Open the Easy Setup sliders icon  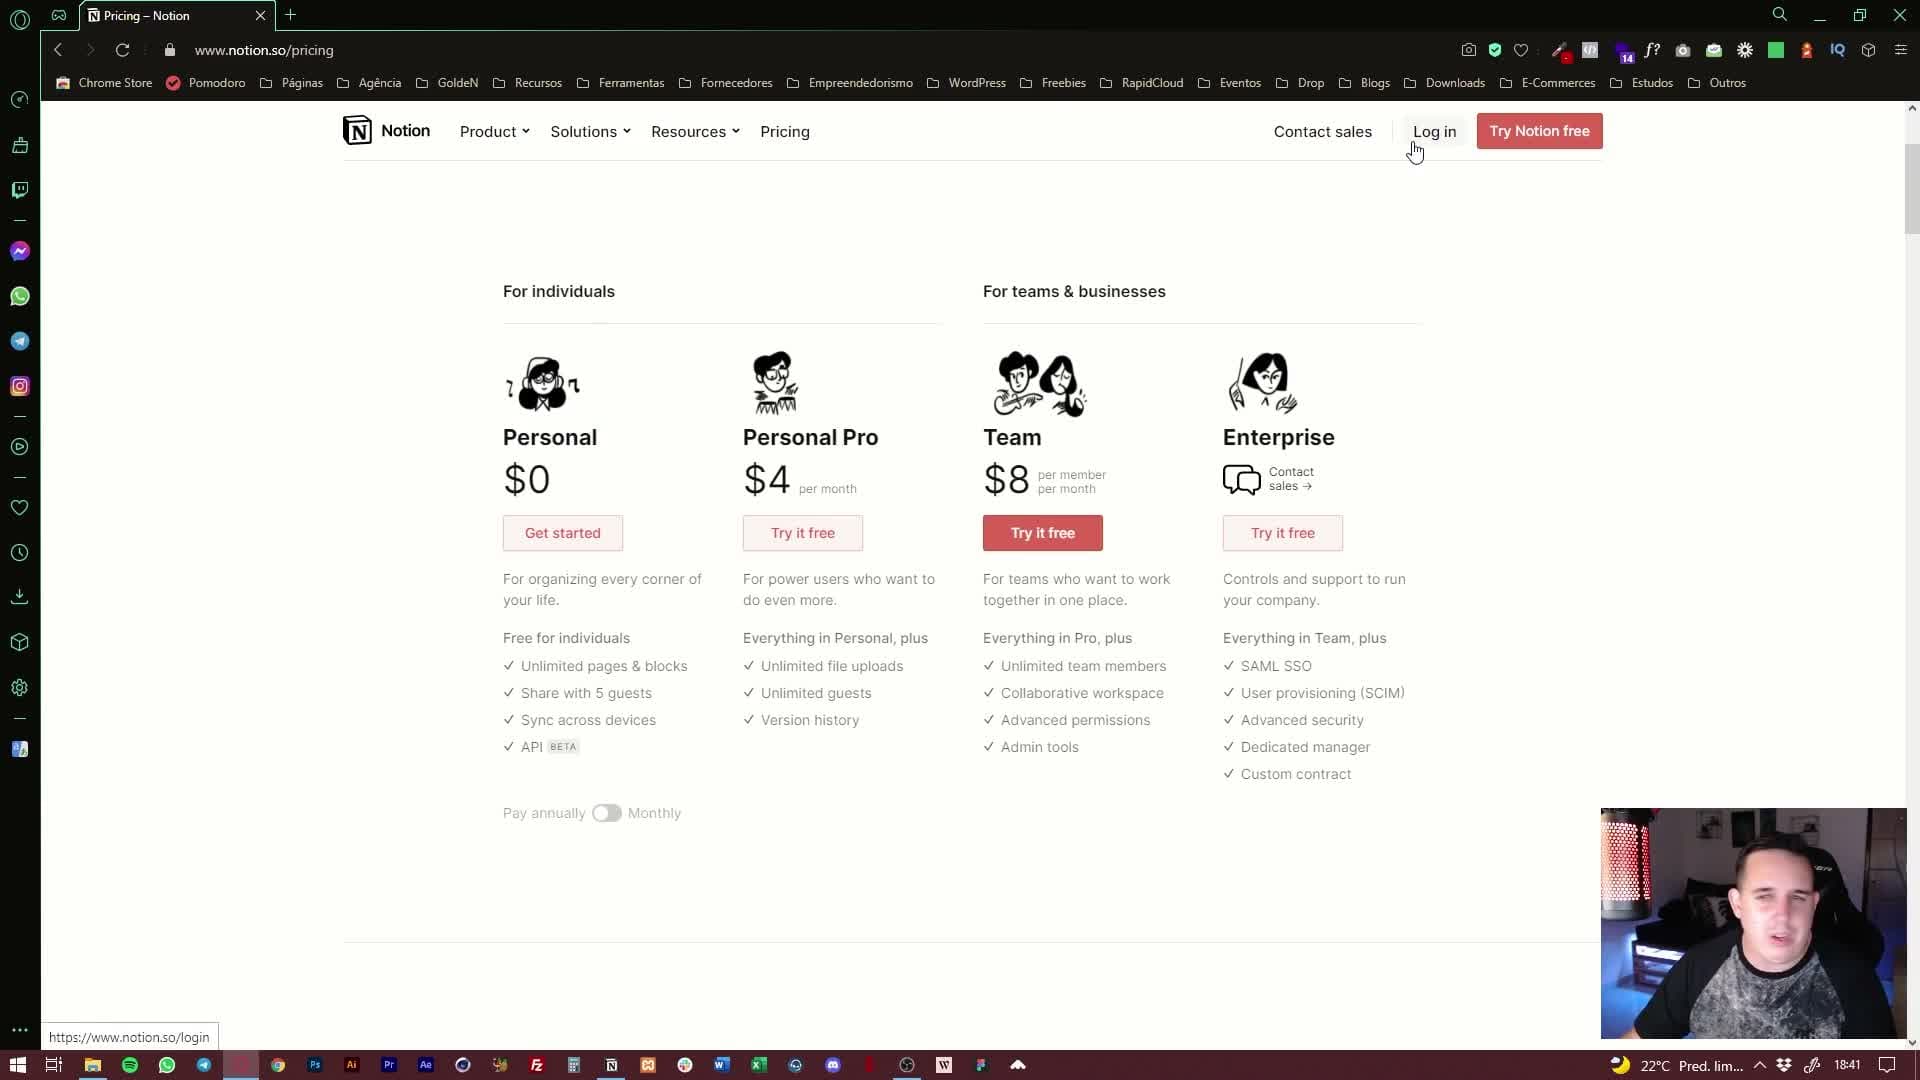(x=1901, y=50)
